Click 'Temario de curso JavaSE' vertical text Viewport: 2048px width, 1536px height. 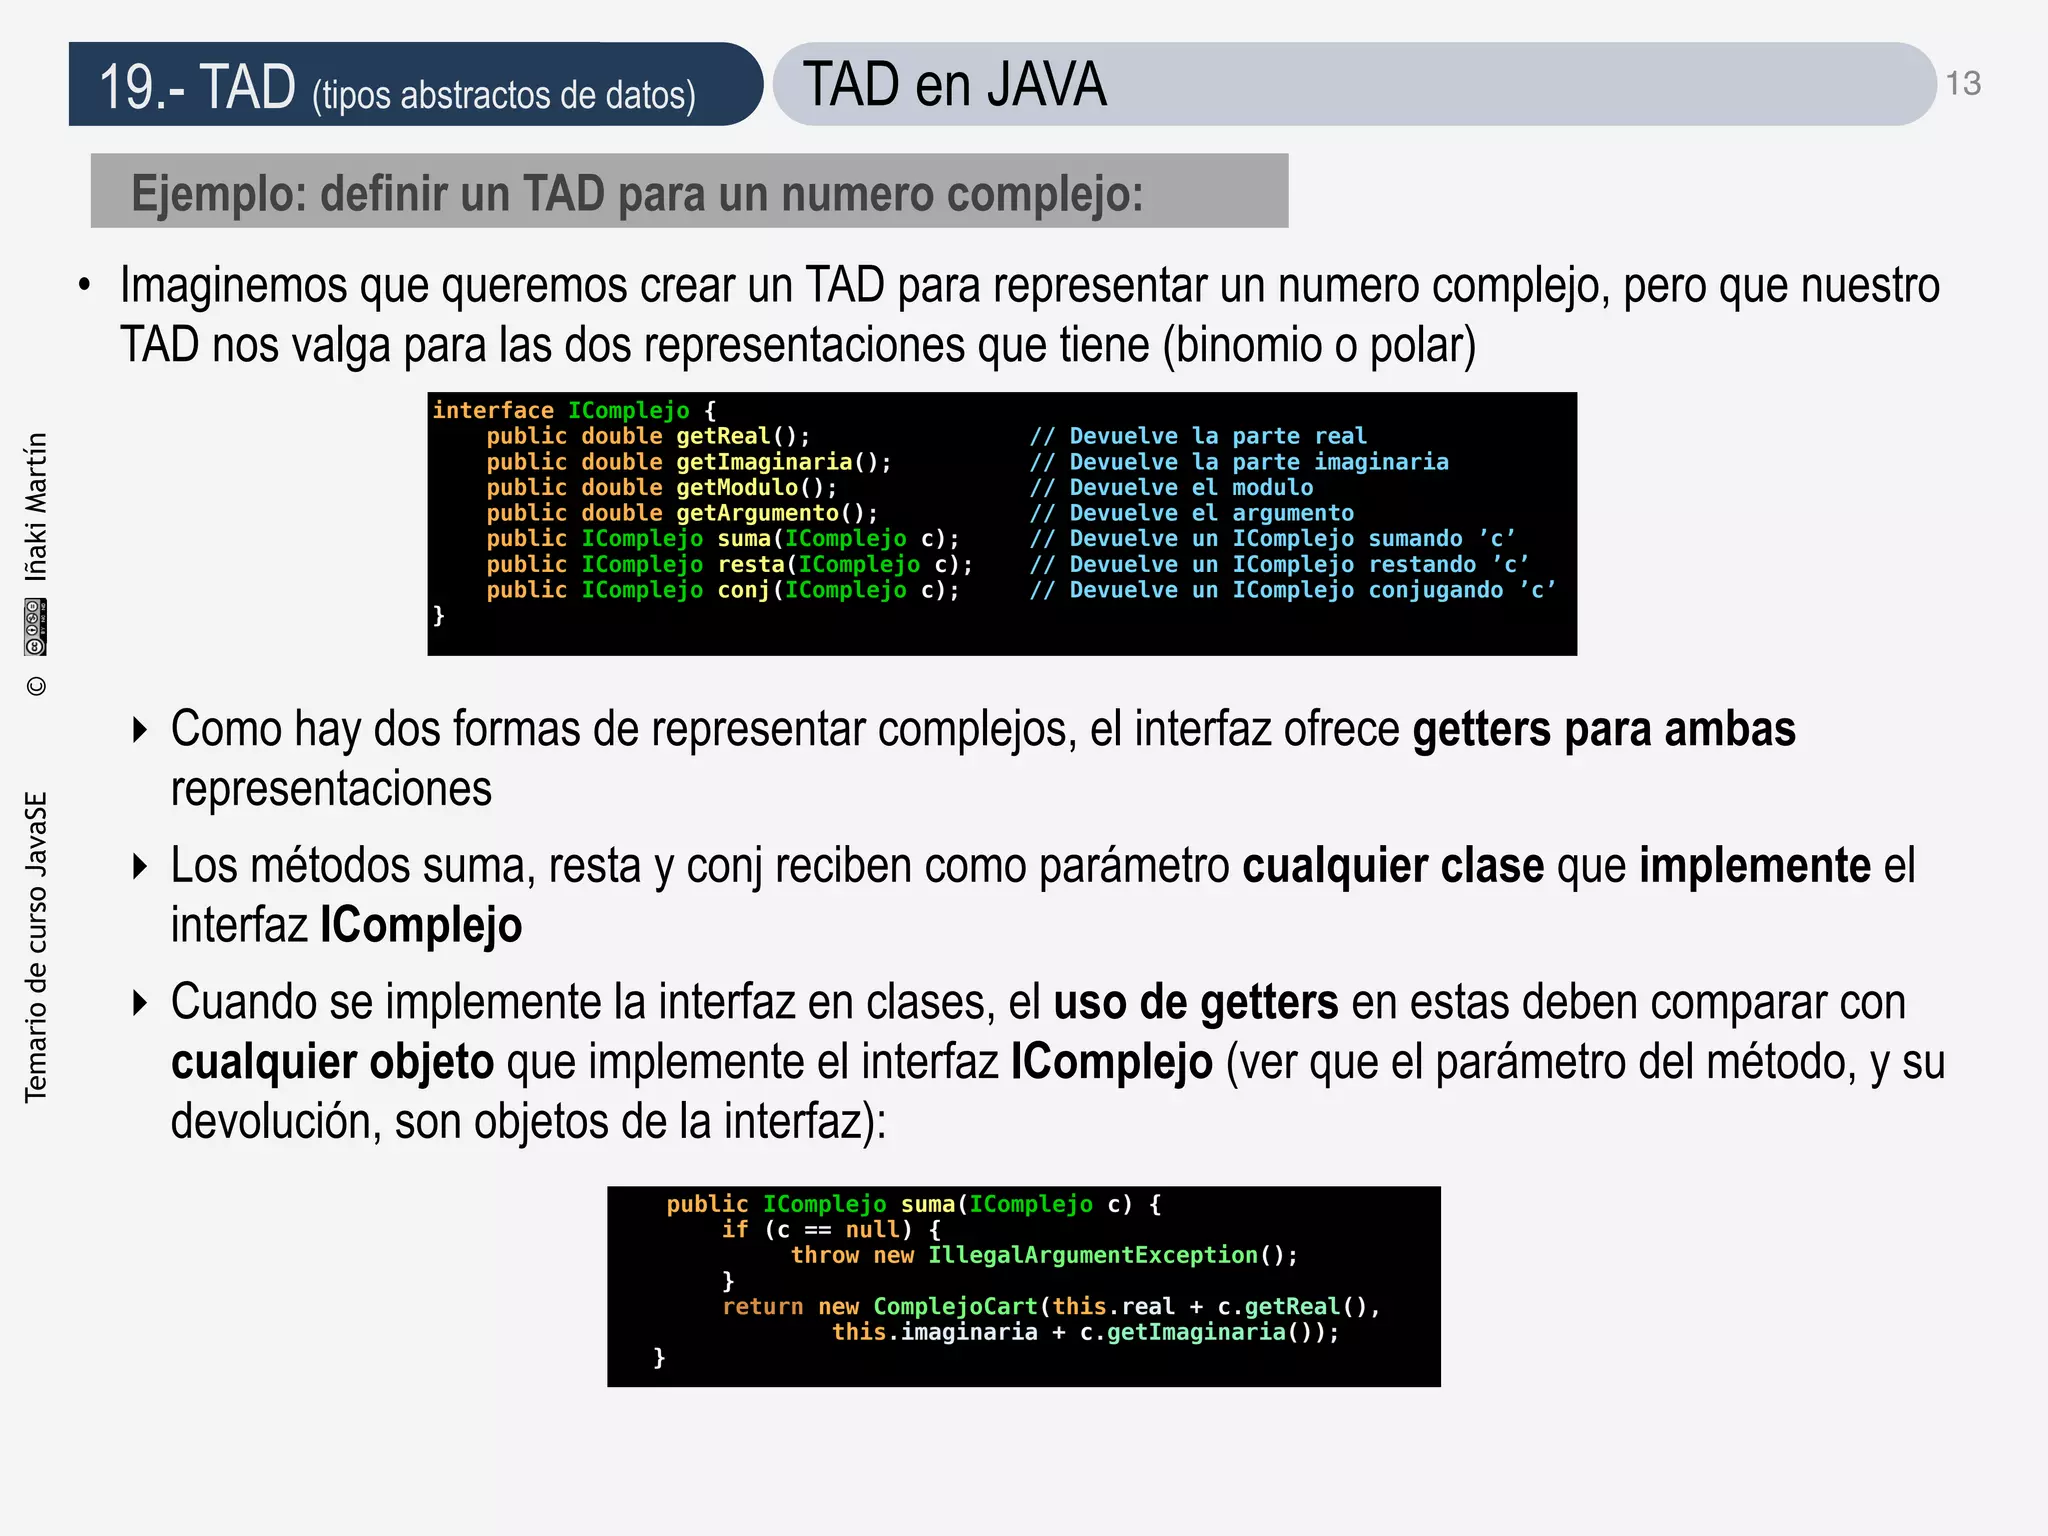tap(36, 947)
